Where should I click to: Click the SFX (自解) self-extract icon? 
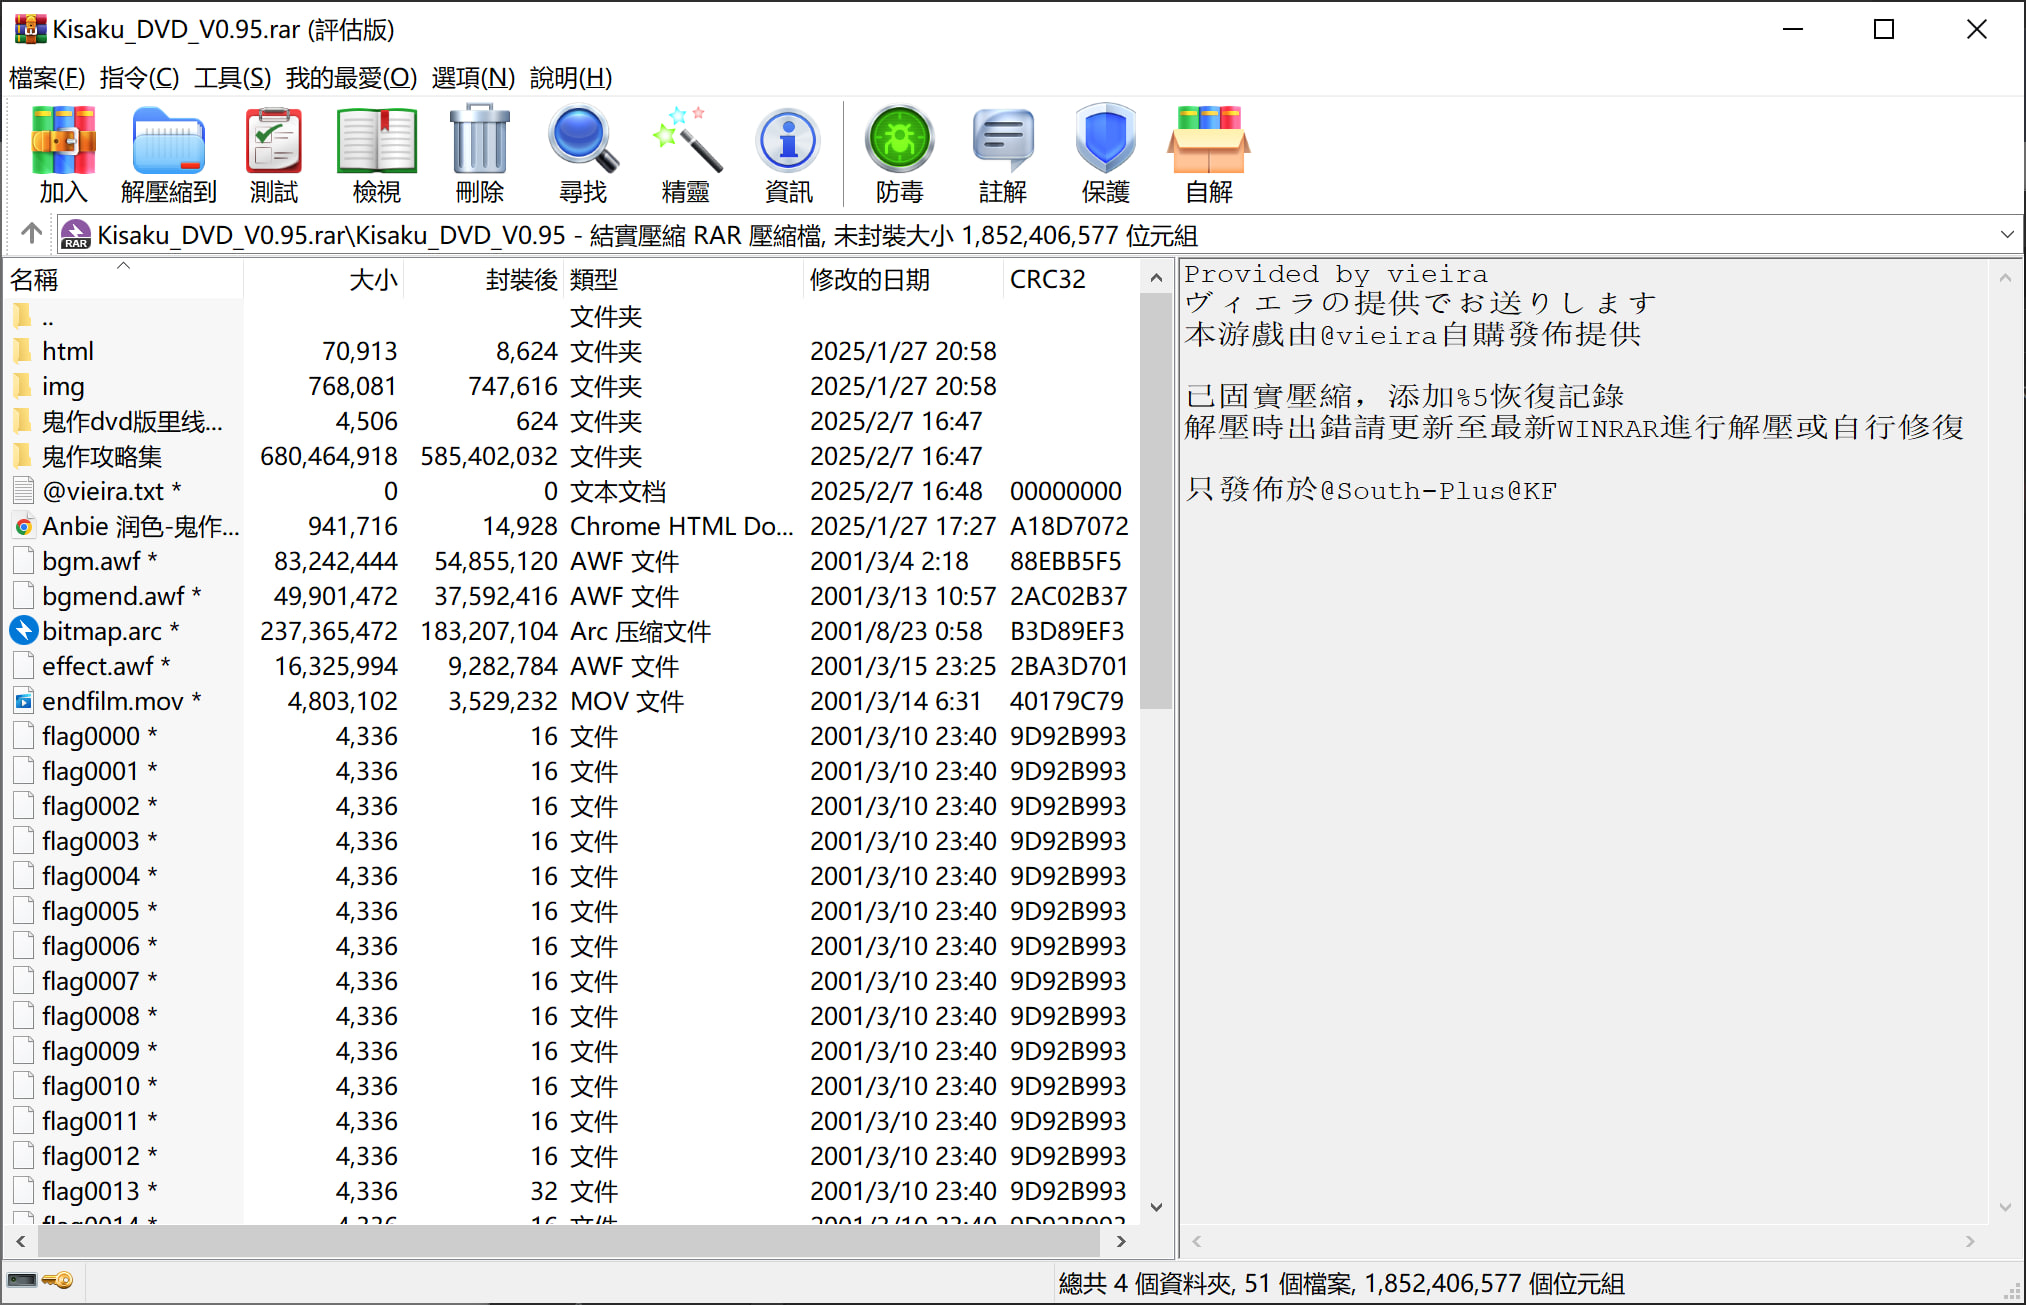[x=1208, y=153]
